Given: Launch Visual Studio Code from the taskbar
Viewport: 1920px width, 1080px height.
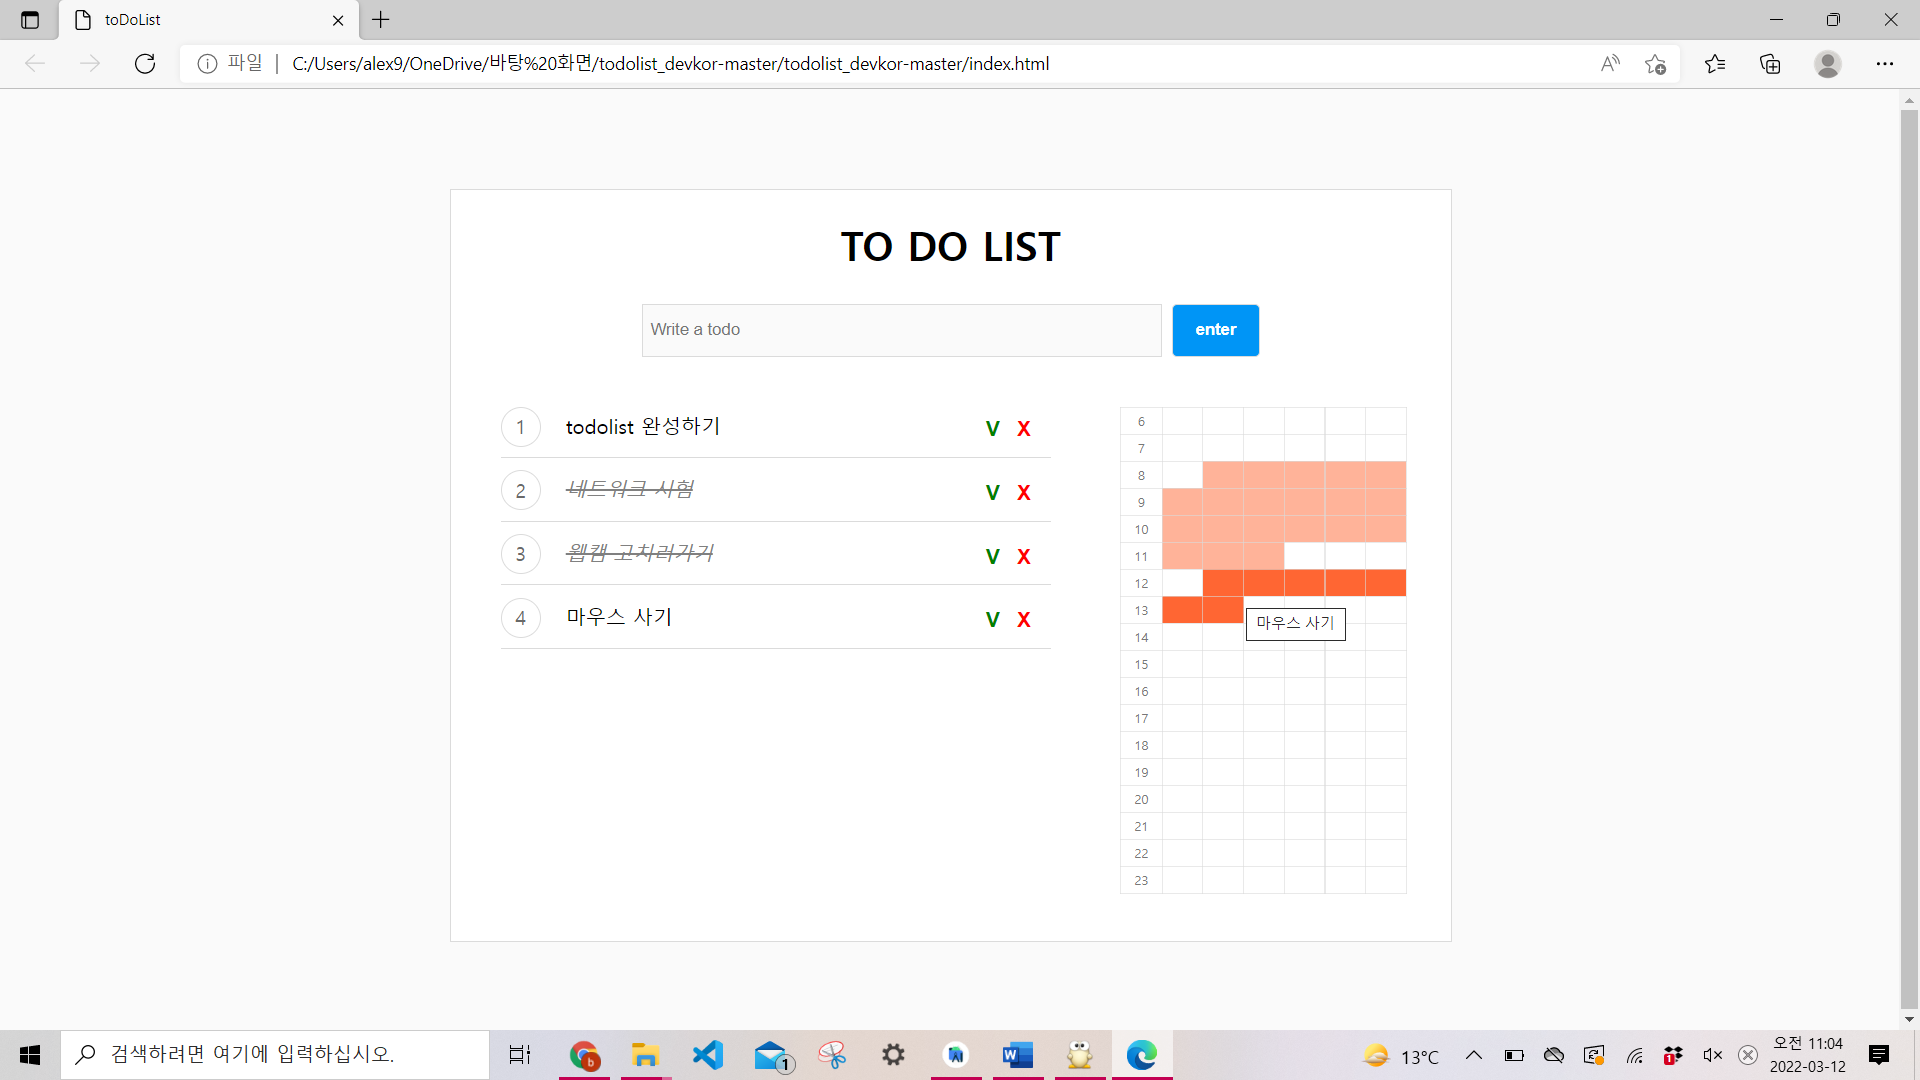Looking at the screenshot, I should 708,1054.
